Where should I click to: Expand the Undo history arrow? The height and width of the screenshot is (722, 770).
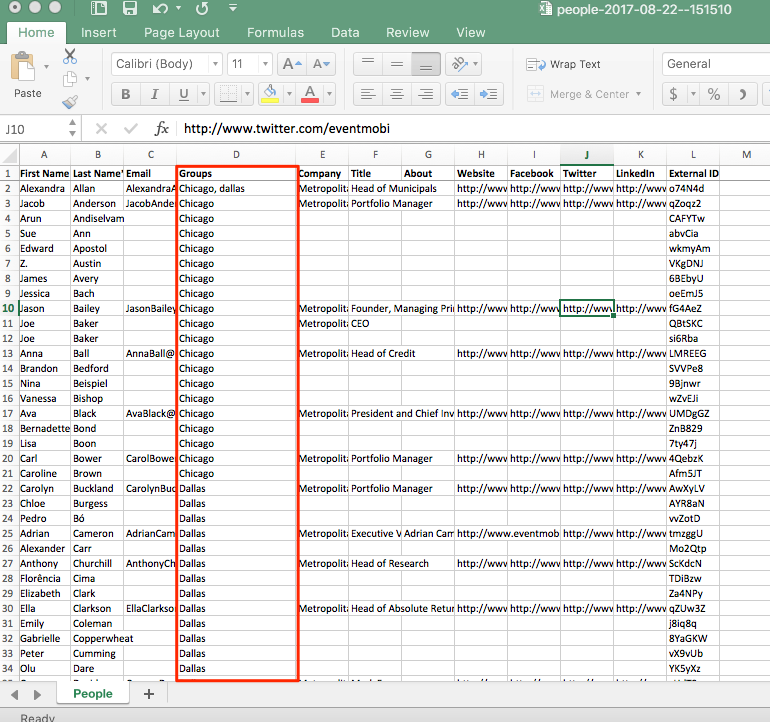pos(179,8)
